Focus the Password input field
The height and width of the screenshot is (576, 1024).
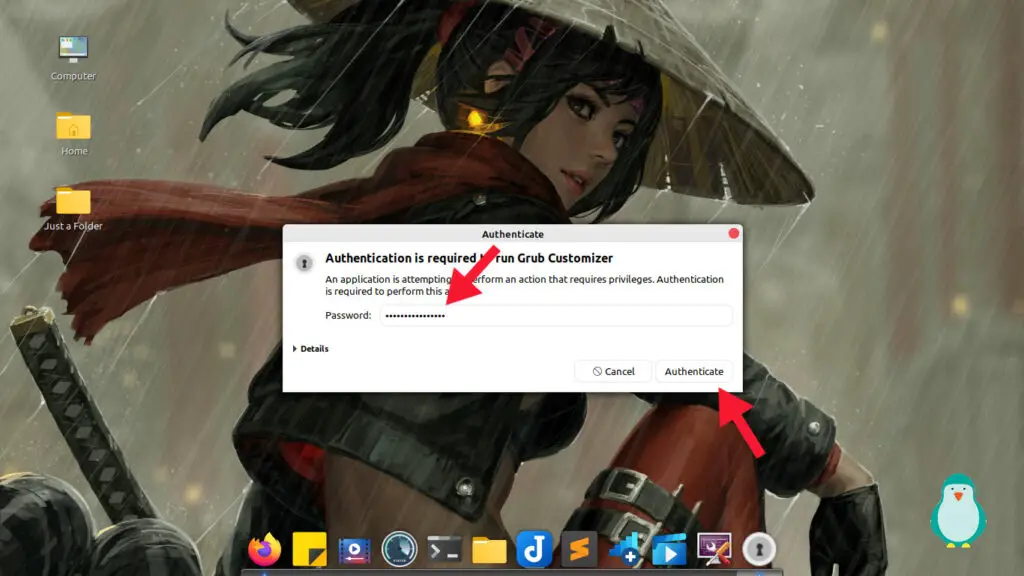coord(556,315)
